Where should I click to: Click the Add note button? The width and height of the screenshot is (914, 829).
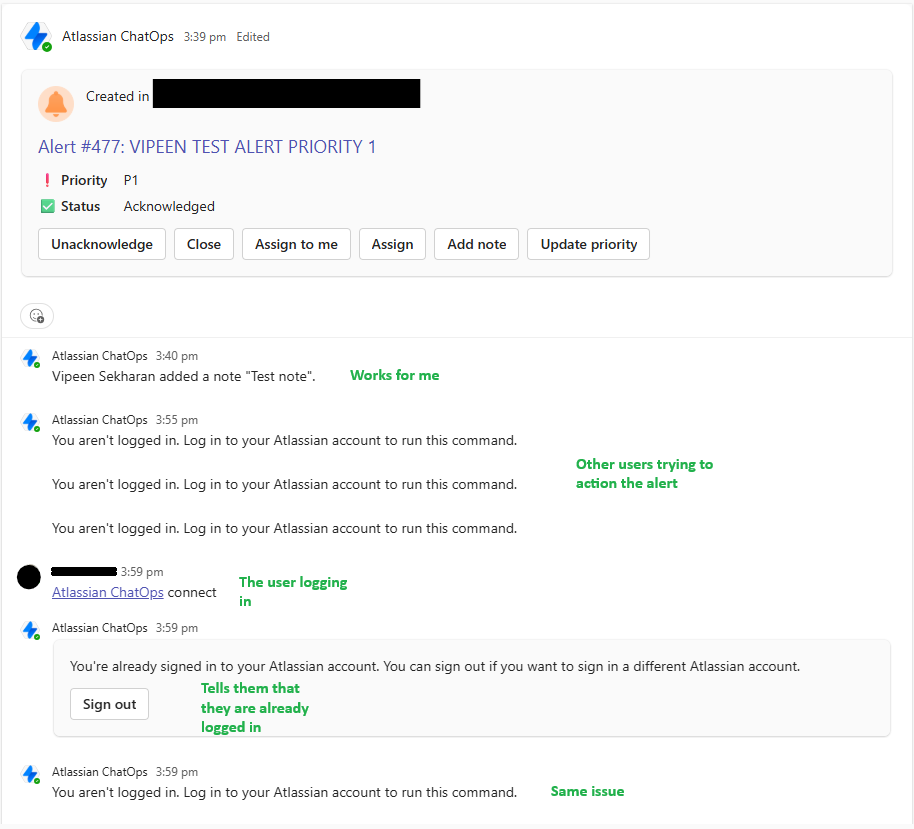pos(476,244)
